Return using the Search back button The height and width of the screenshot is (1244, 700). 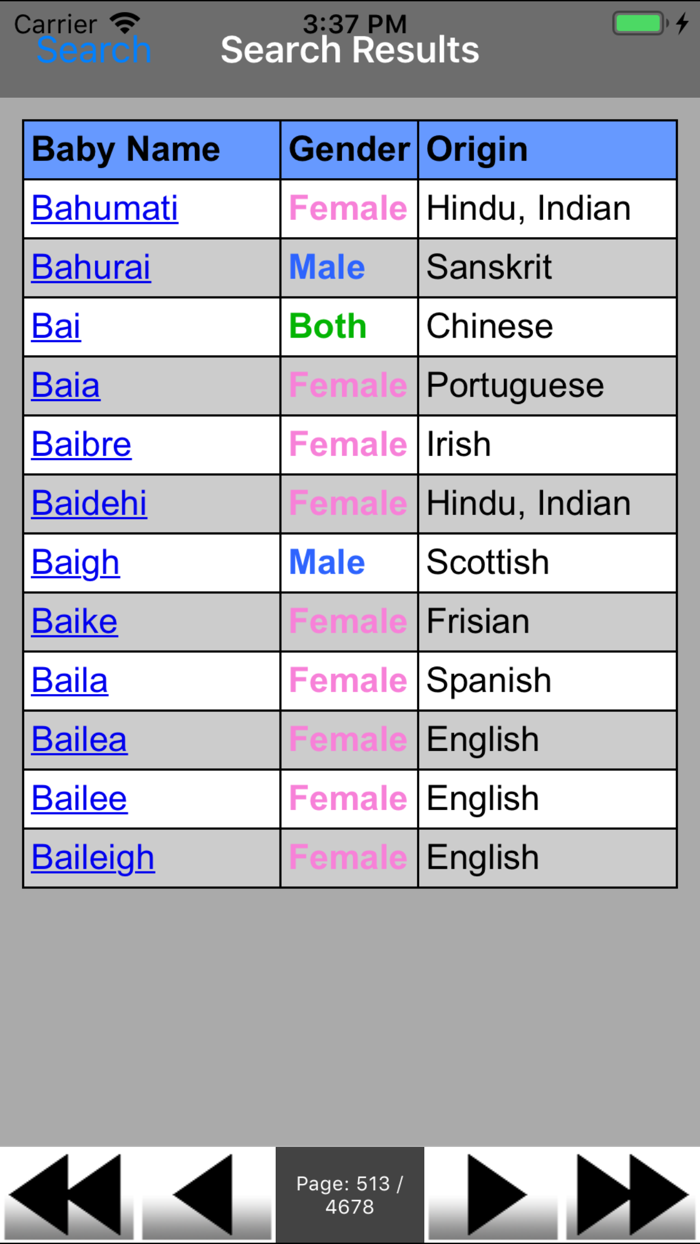pyautogui.click(x=94, y=49)
